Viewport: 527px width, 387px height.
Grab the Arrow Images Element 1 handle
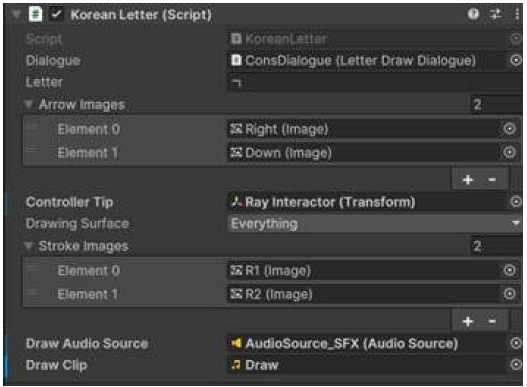[33, 150]
